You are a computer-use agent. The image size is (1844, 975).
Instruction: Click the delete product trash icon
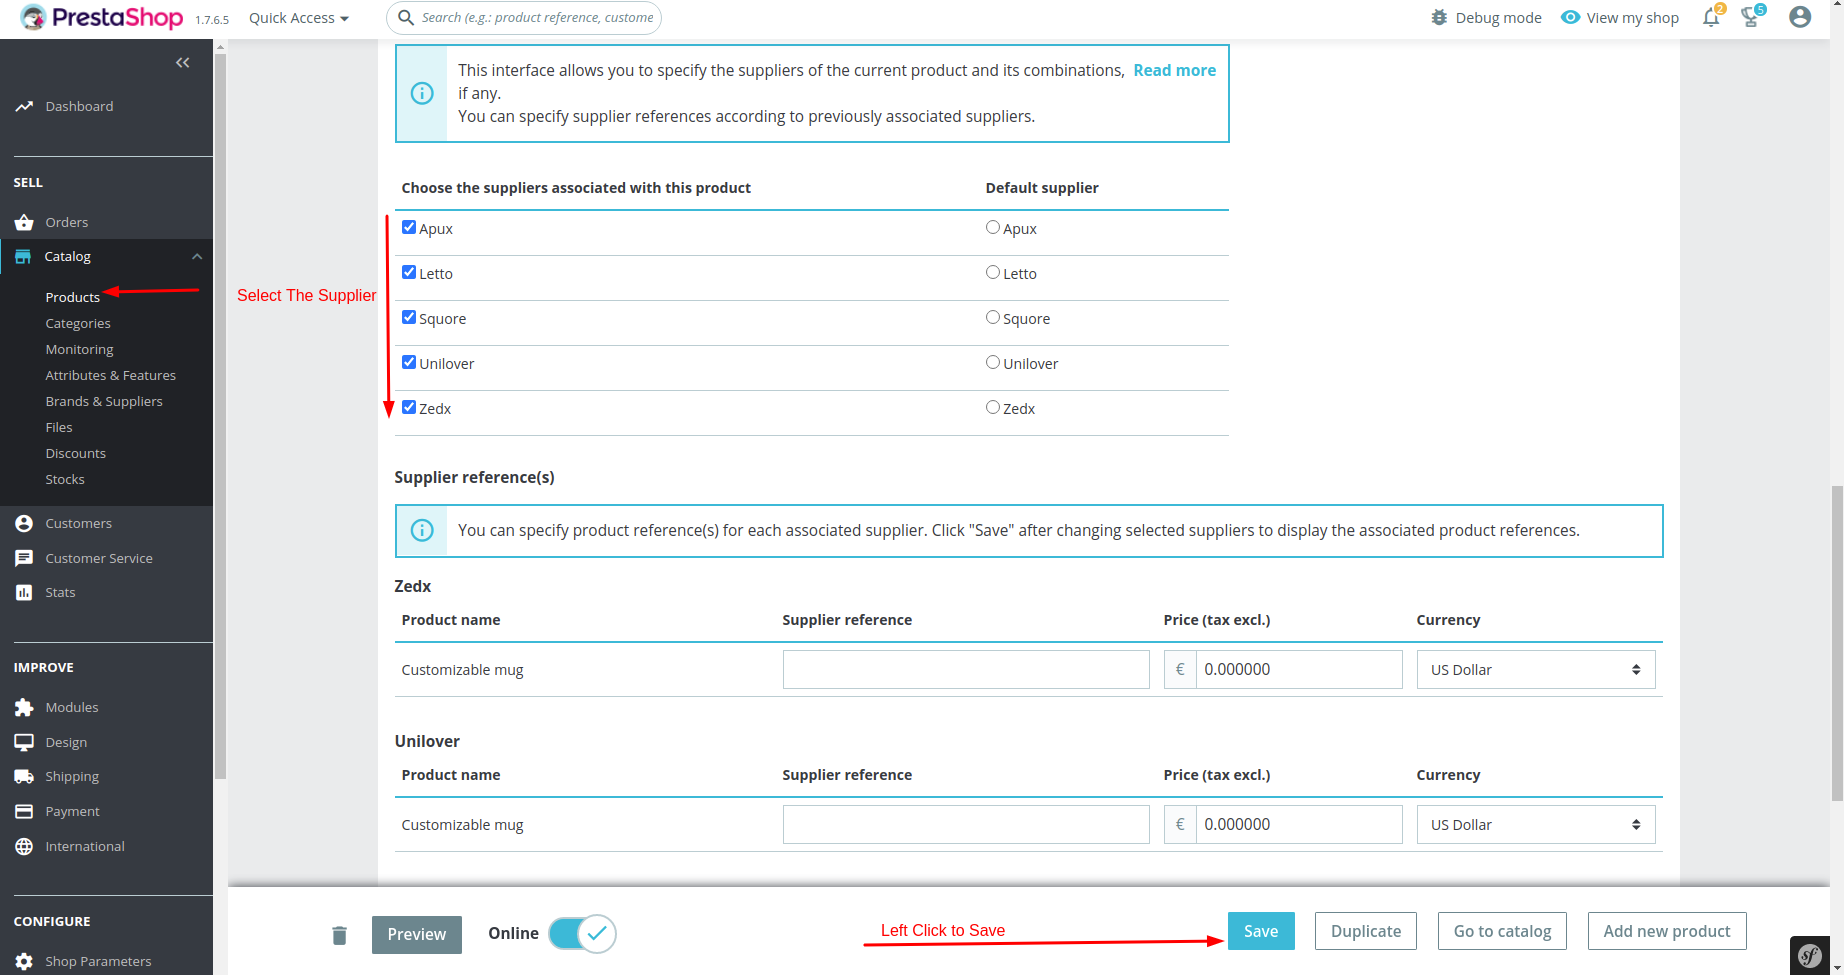[x=339, y=935]
